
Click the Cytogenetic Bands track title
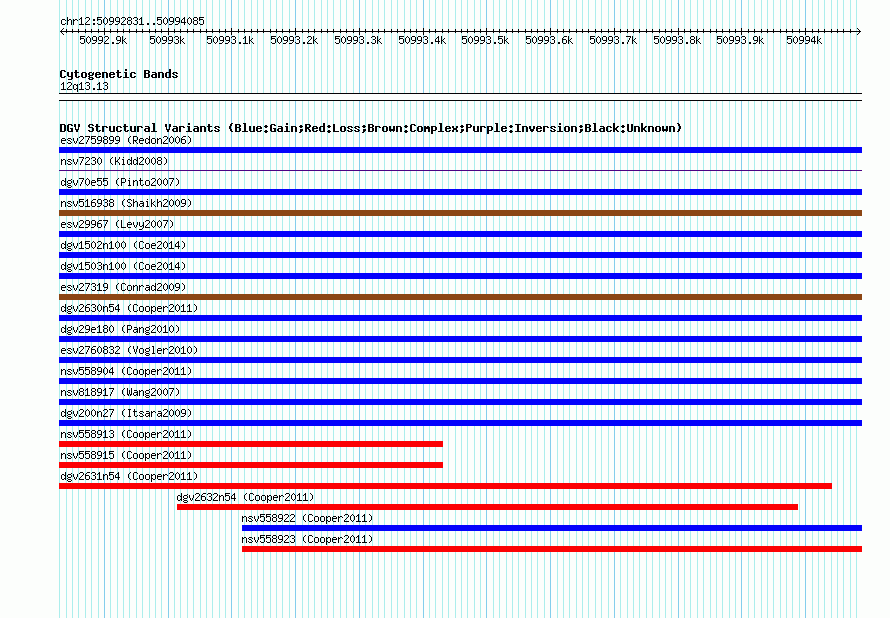pos(119,74)
